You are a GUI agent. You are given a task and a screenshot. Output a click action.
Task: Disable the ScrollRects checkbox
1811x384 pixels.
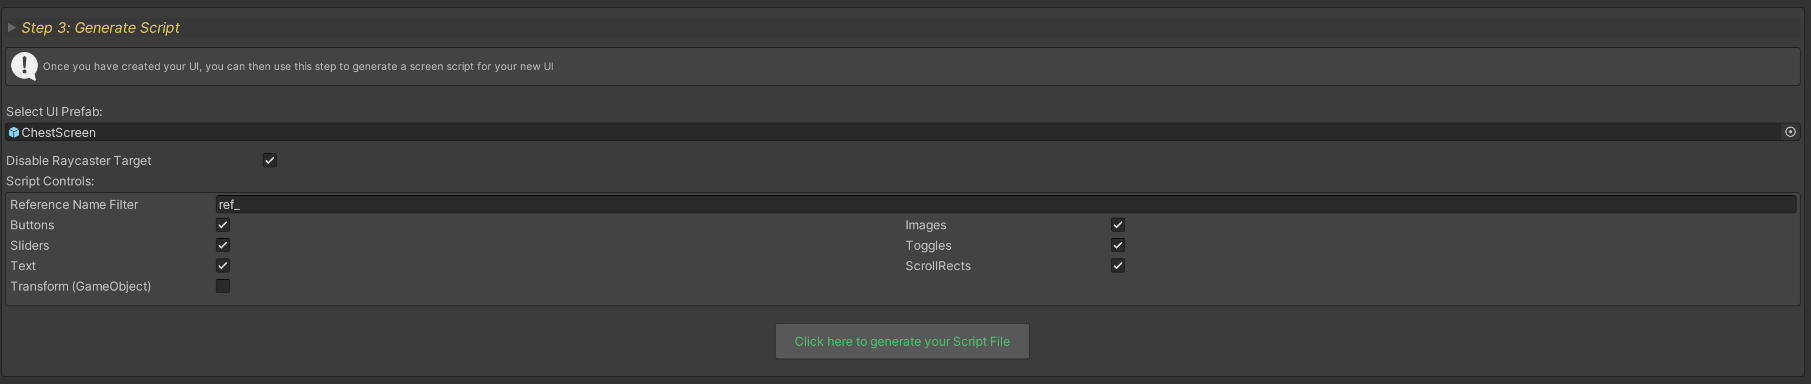(x=1118, y=265)
